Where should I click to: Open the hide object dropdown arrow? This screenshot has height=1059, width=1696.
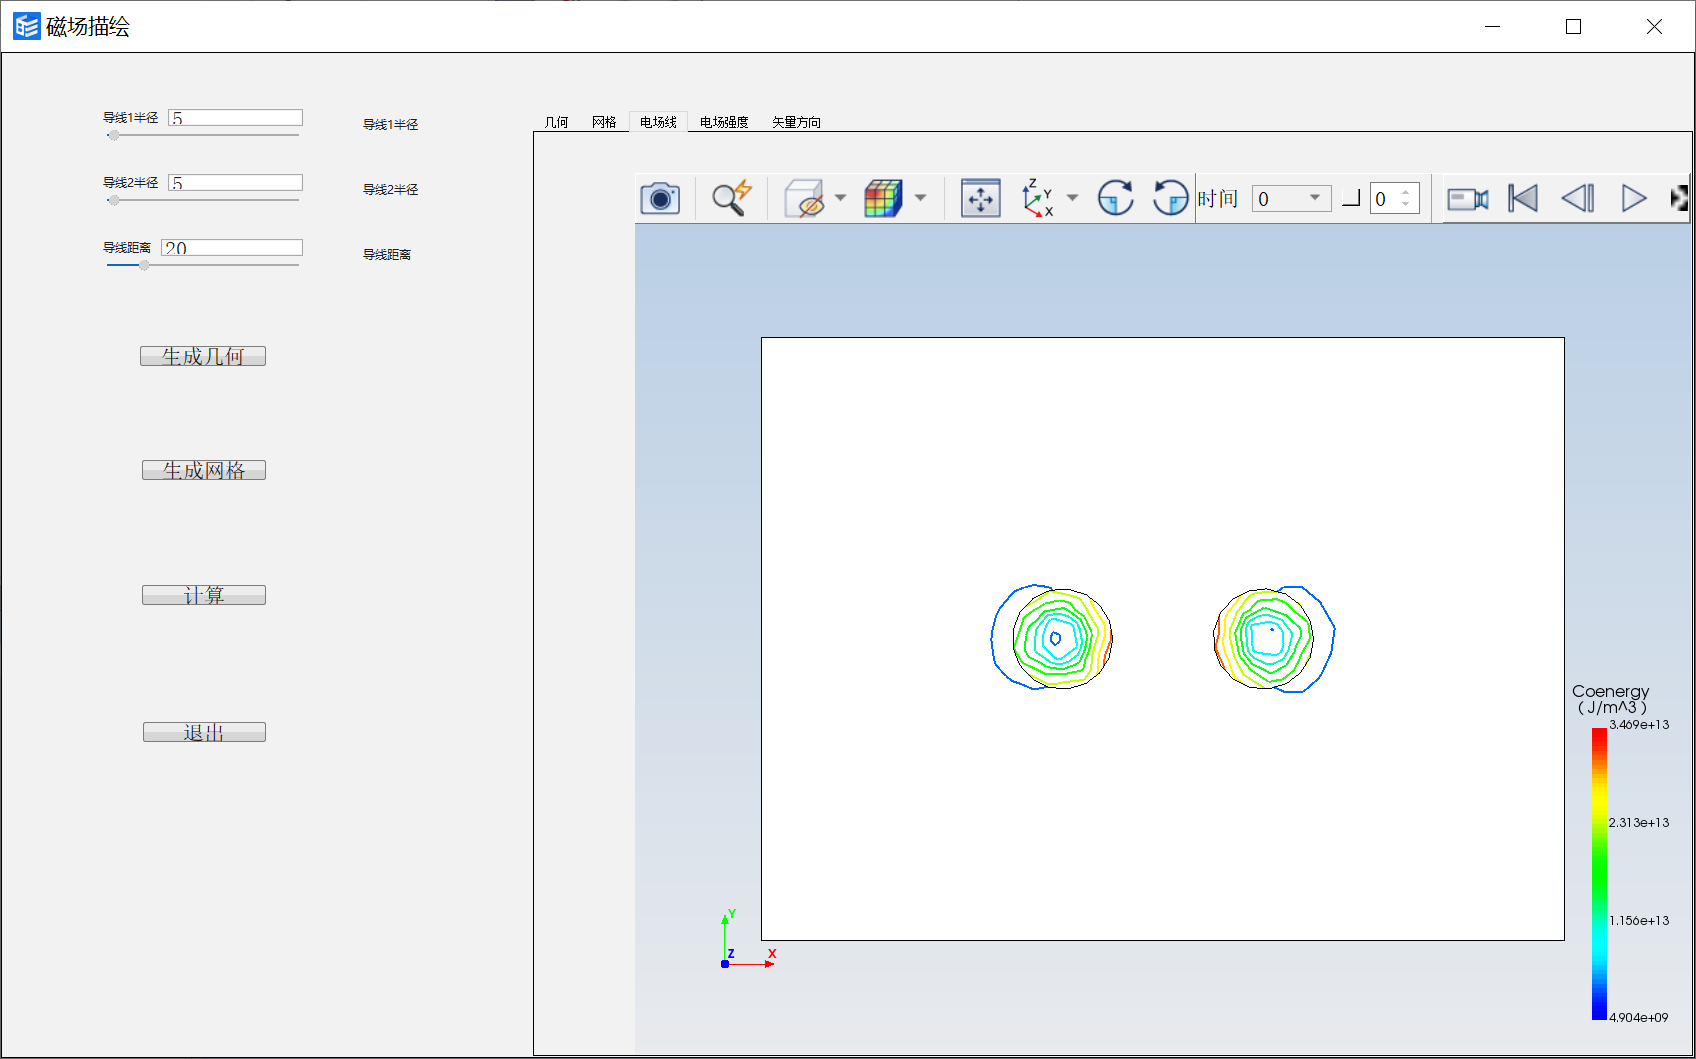pyautogui.click(x=840, y=198)
